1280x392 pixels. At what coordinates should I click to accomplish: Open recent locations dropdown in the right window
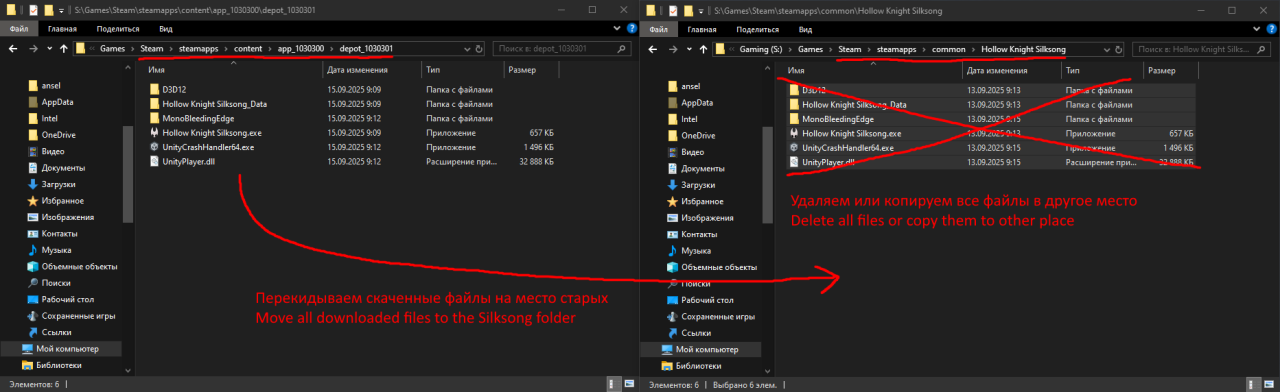689,48
